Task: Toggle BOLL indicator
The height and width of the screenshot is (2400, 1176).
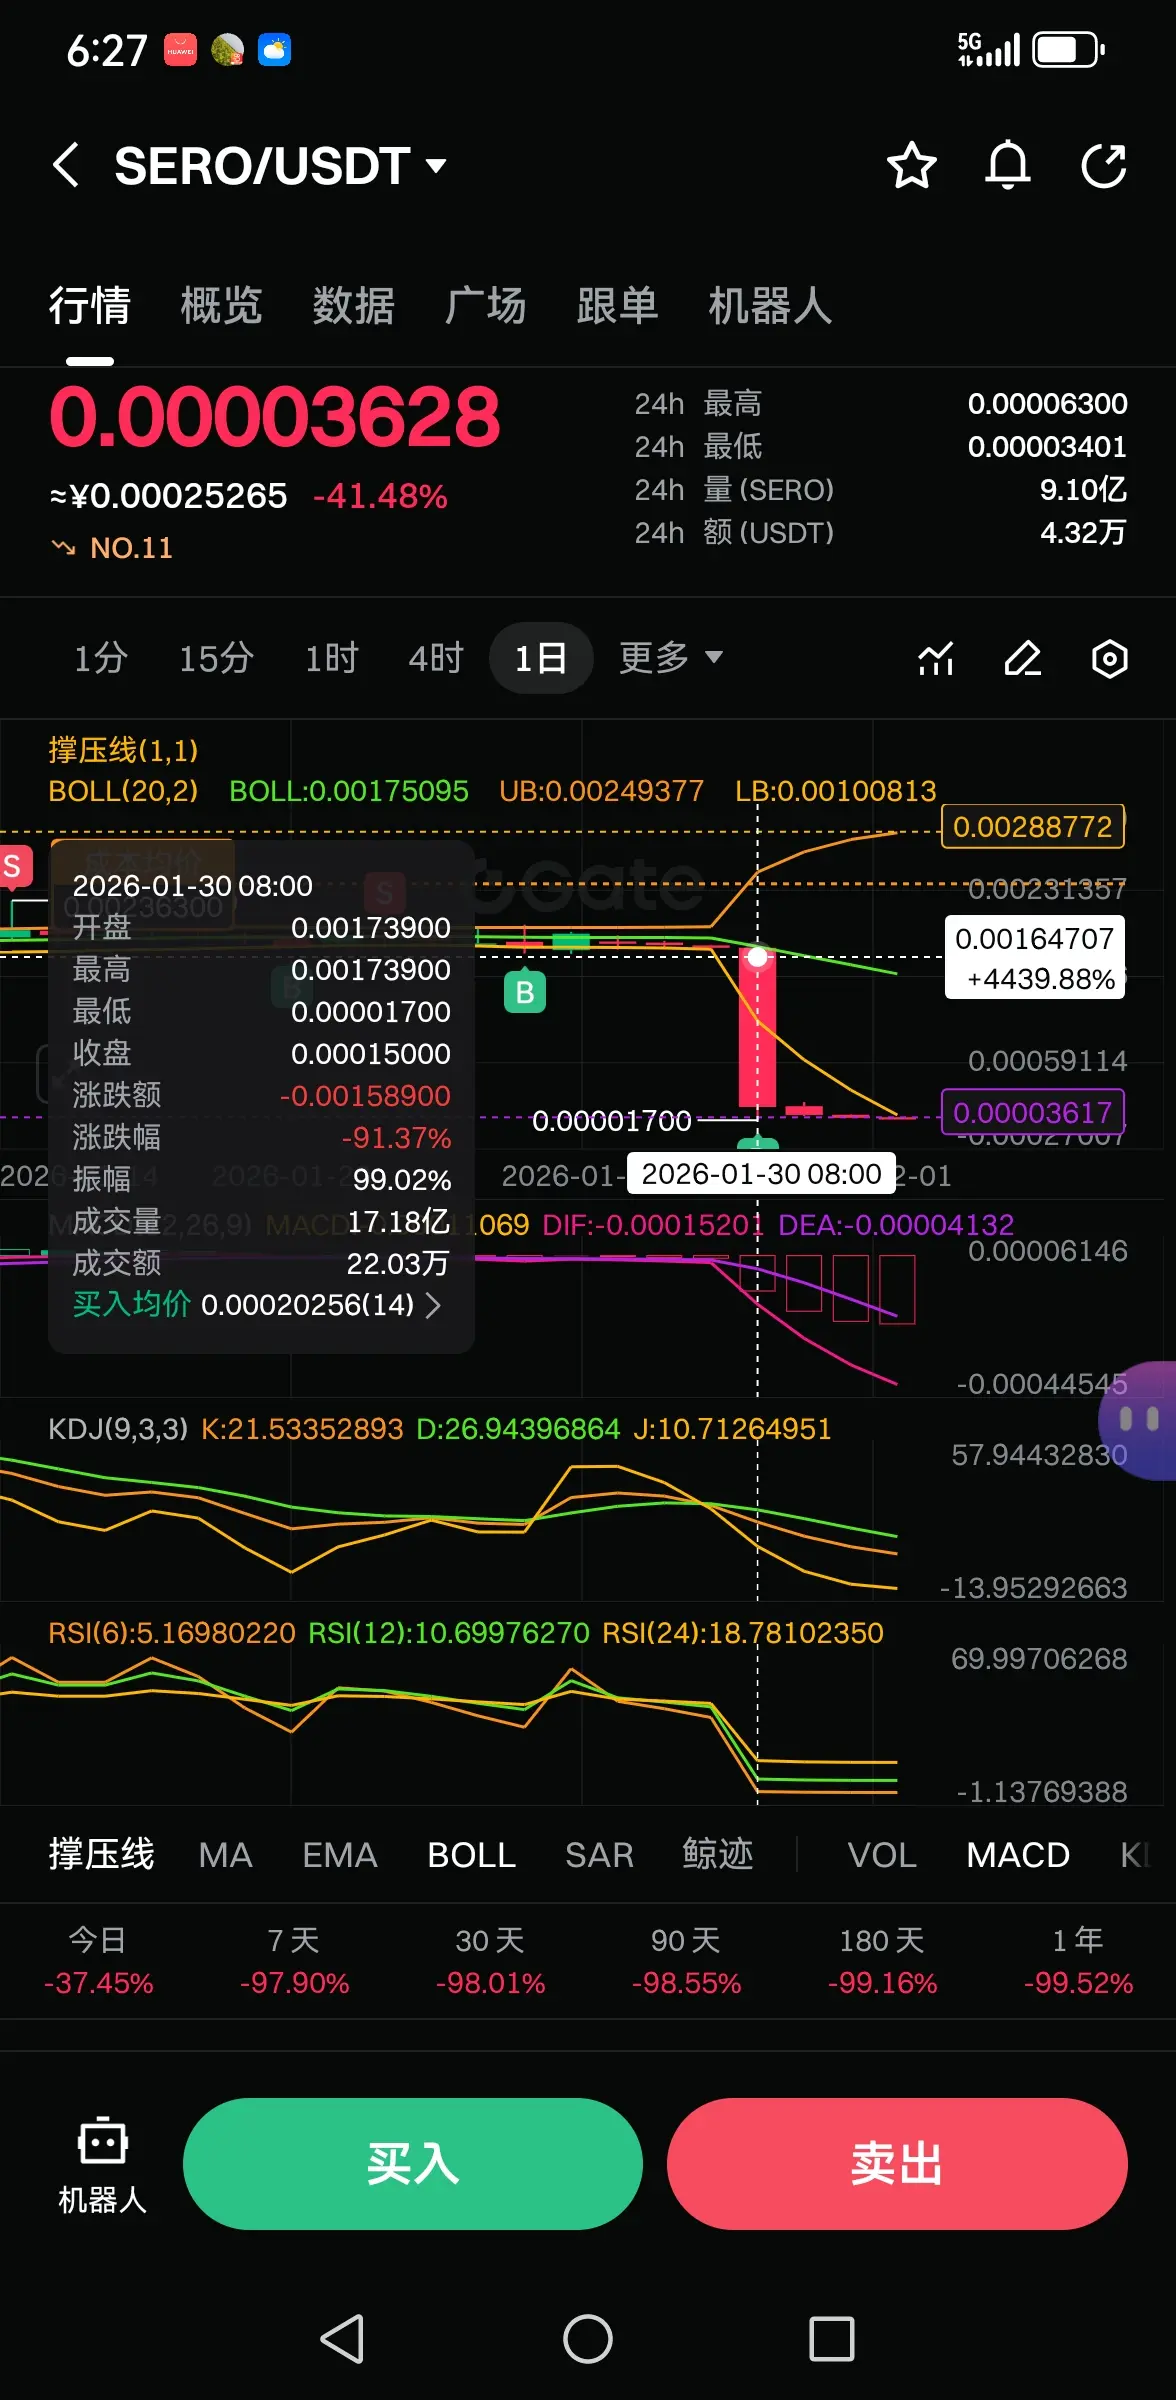Action: pos(472,1855)
